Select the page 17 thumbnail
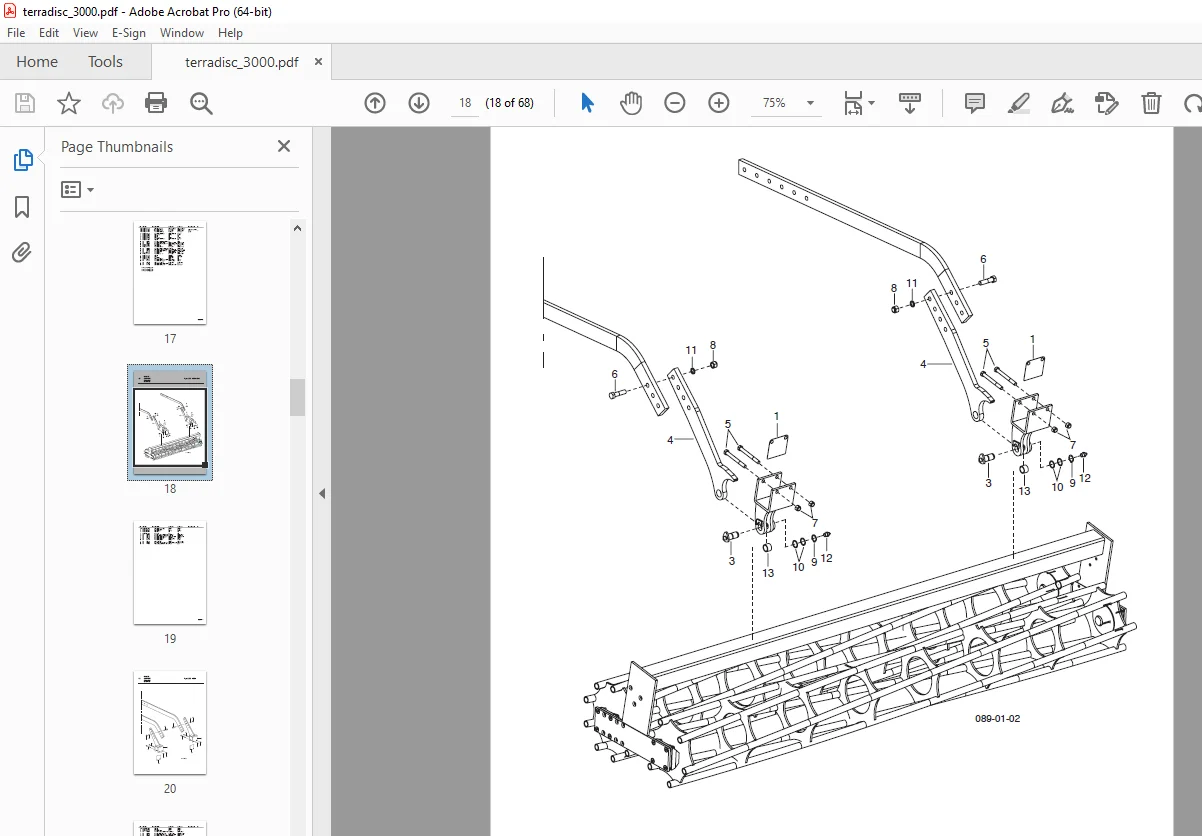The height and width of the screenshot is (836, 1202). (x=170, y=272)
